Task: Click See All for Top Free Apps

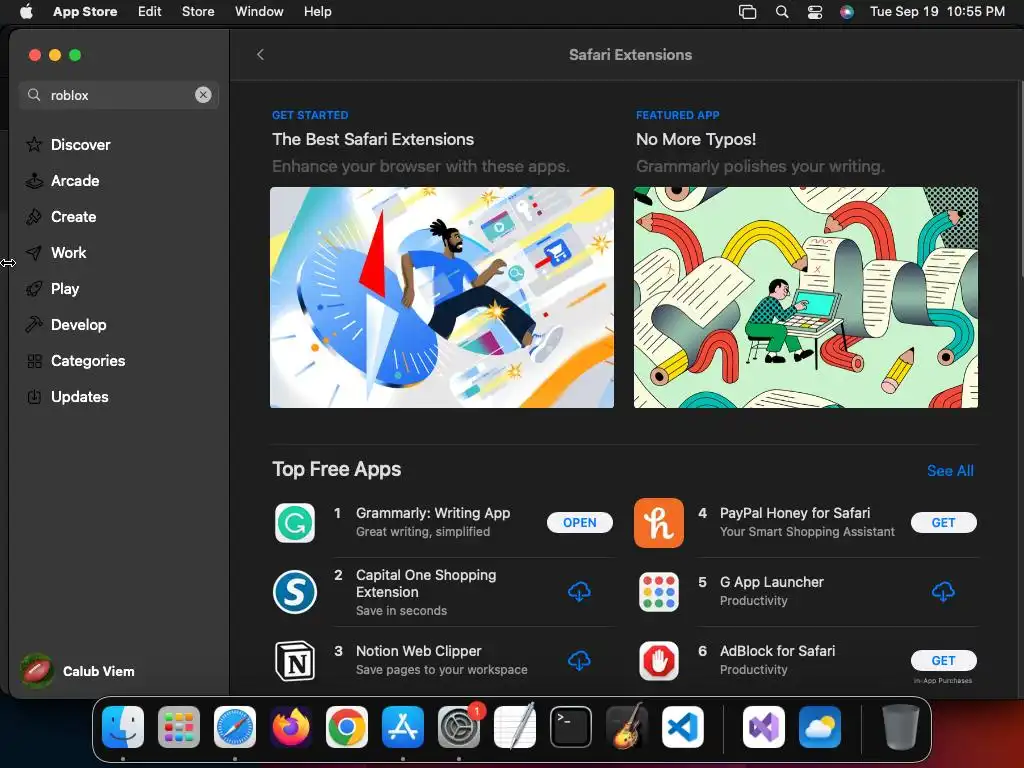Action: (950, 470)
